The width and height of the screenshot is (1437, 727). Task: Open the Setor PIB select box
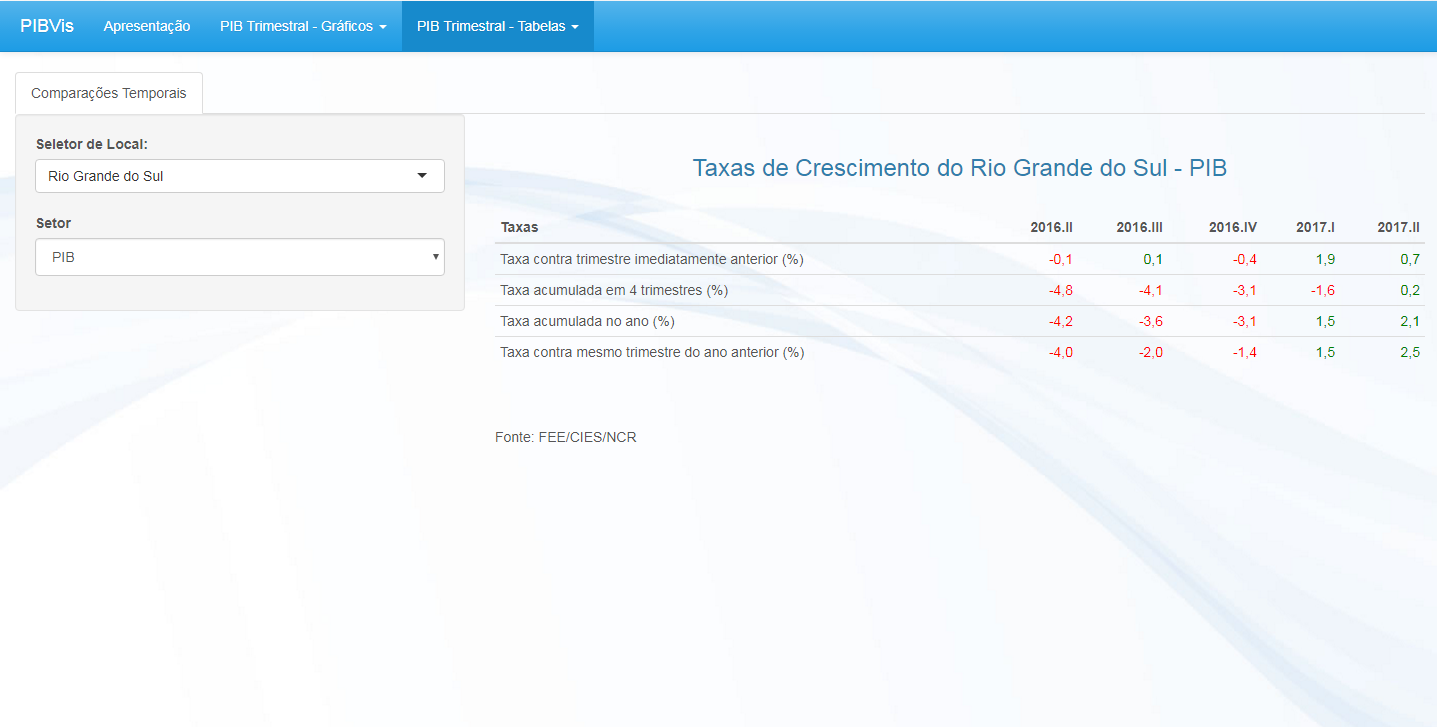240,257
